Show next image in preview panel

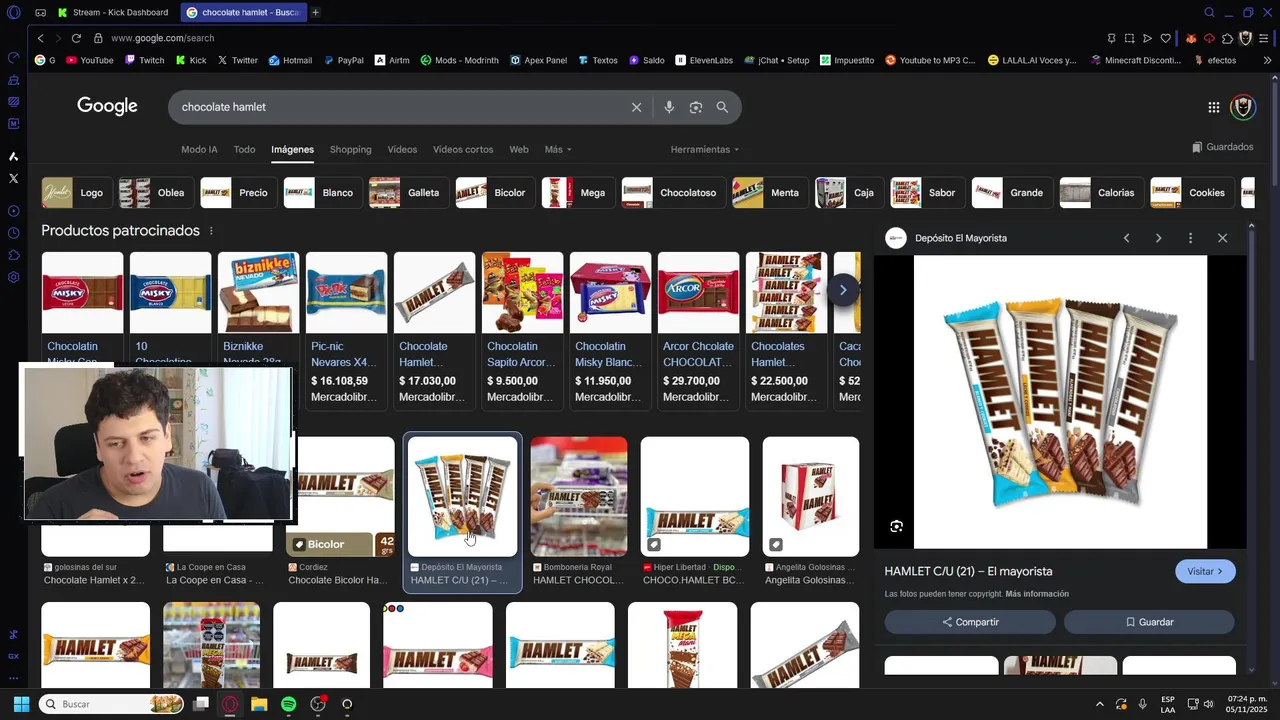click(1158, 238)
